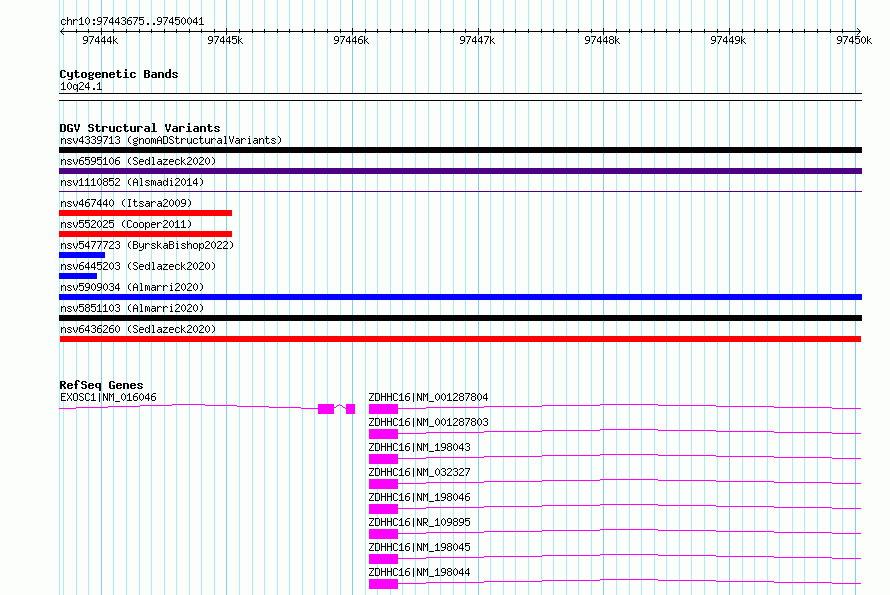Click the short blue bar under nsv5477723
This screenshot has width=890, height=595.
coord(82,255)
